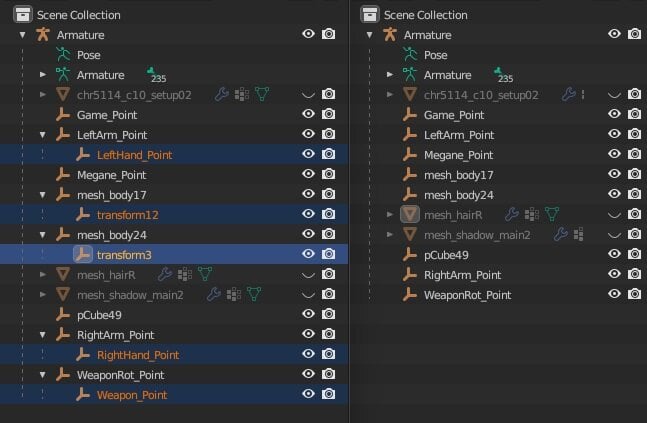
Task: Hide Armature in viewport, left panel eye
Action: coord(308,34)
